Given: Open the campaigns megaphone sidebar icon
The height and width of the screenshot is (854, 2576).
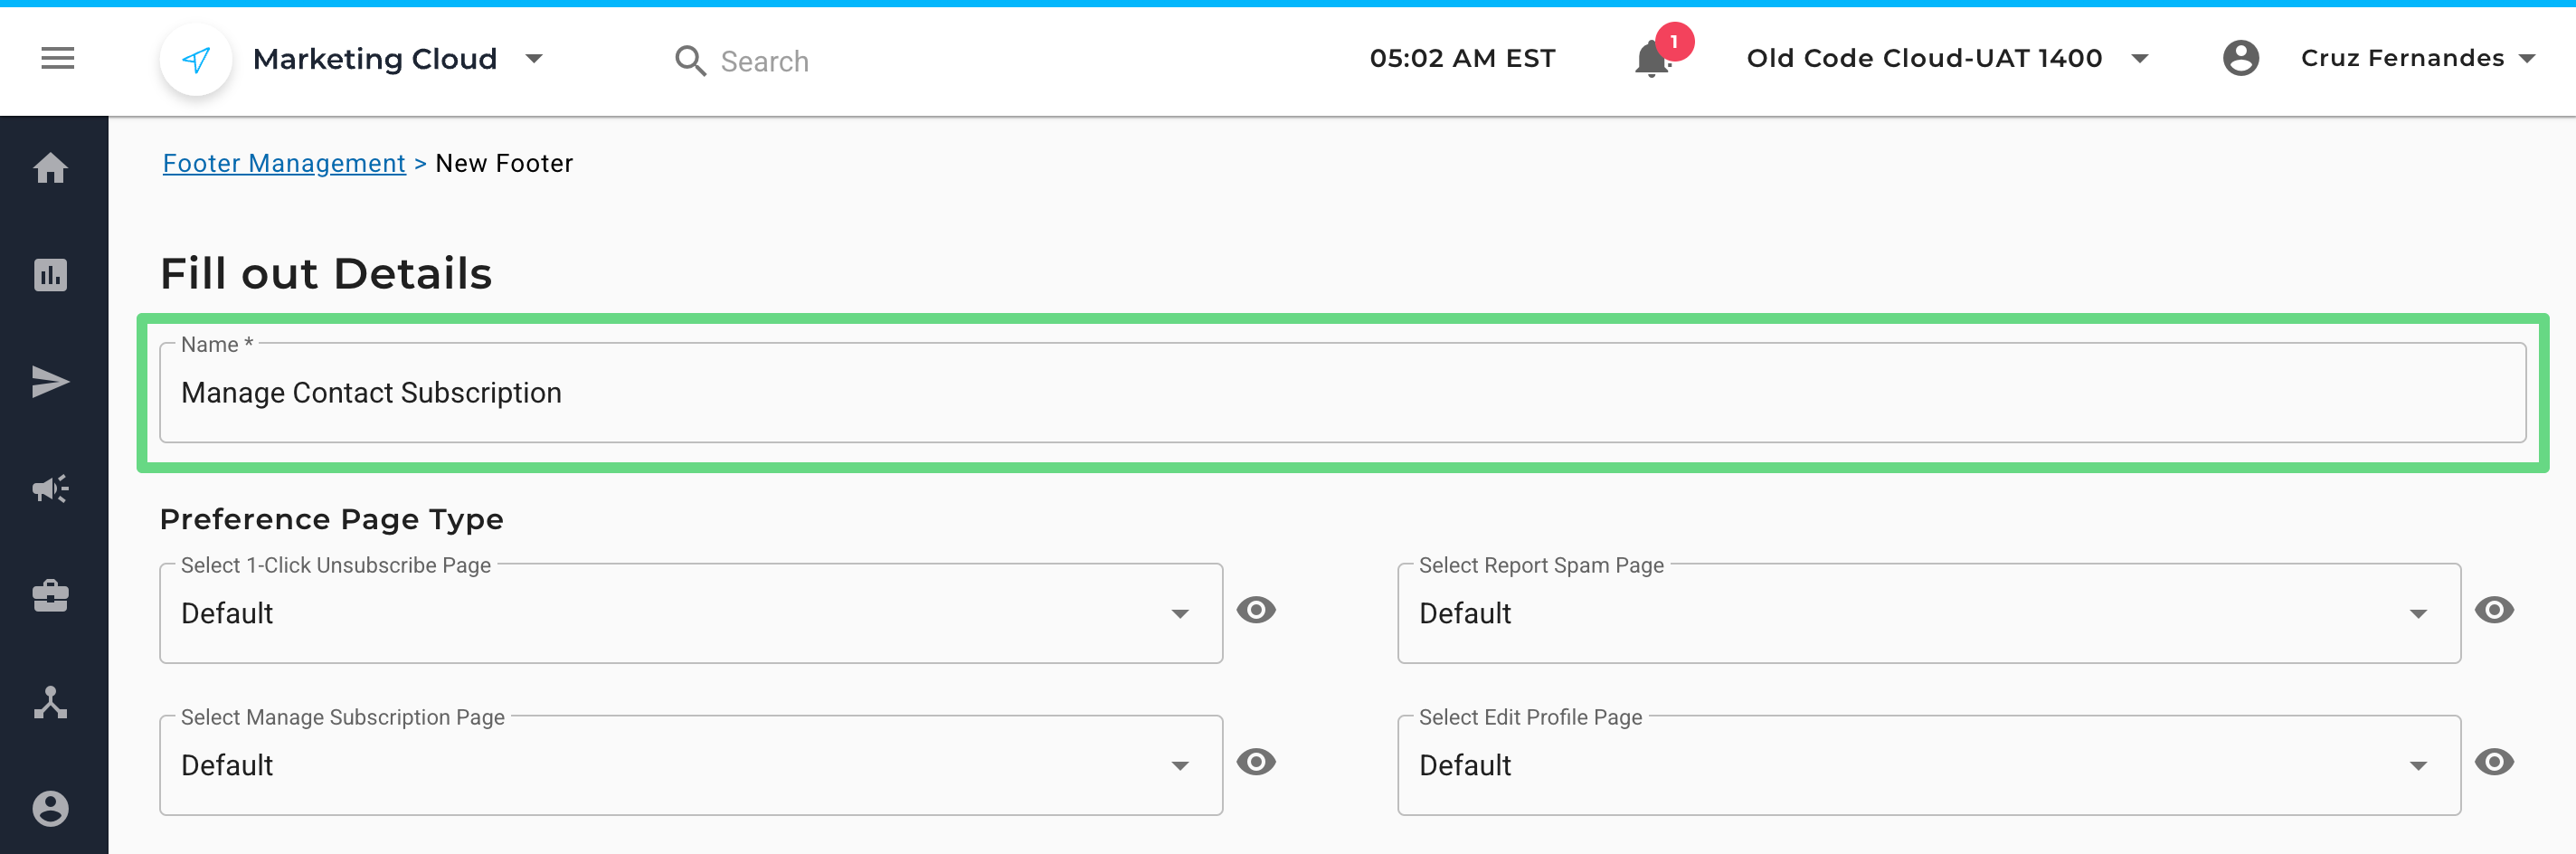Looking at the screenshot, I should [50, 489].
